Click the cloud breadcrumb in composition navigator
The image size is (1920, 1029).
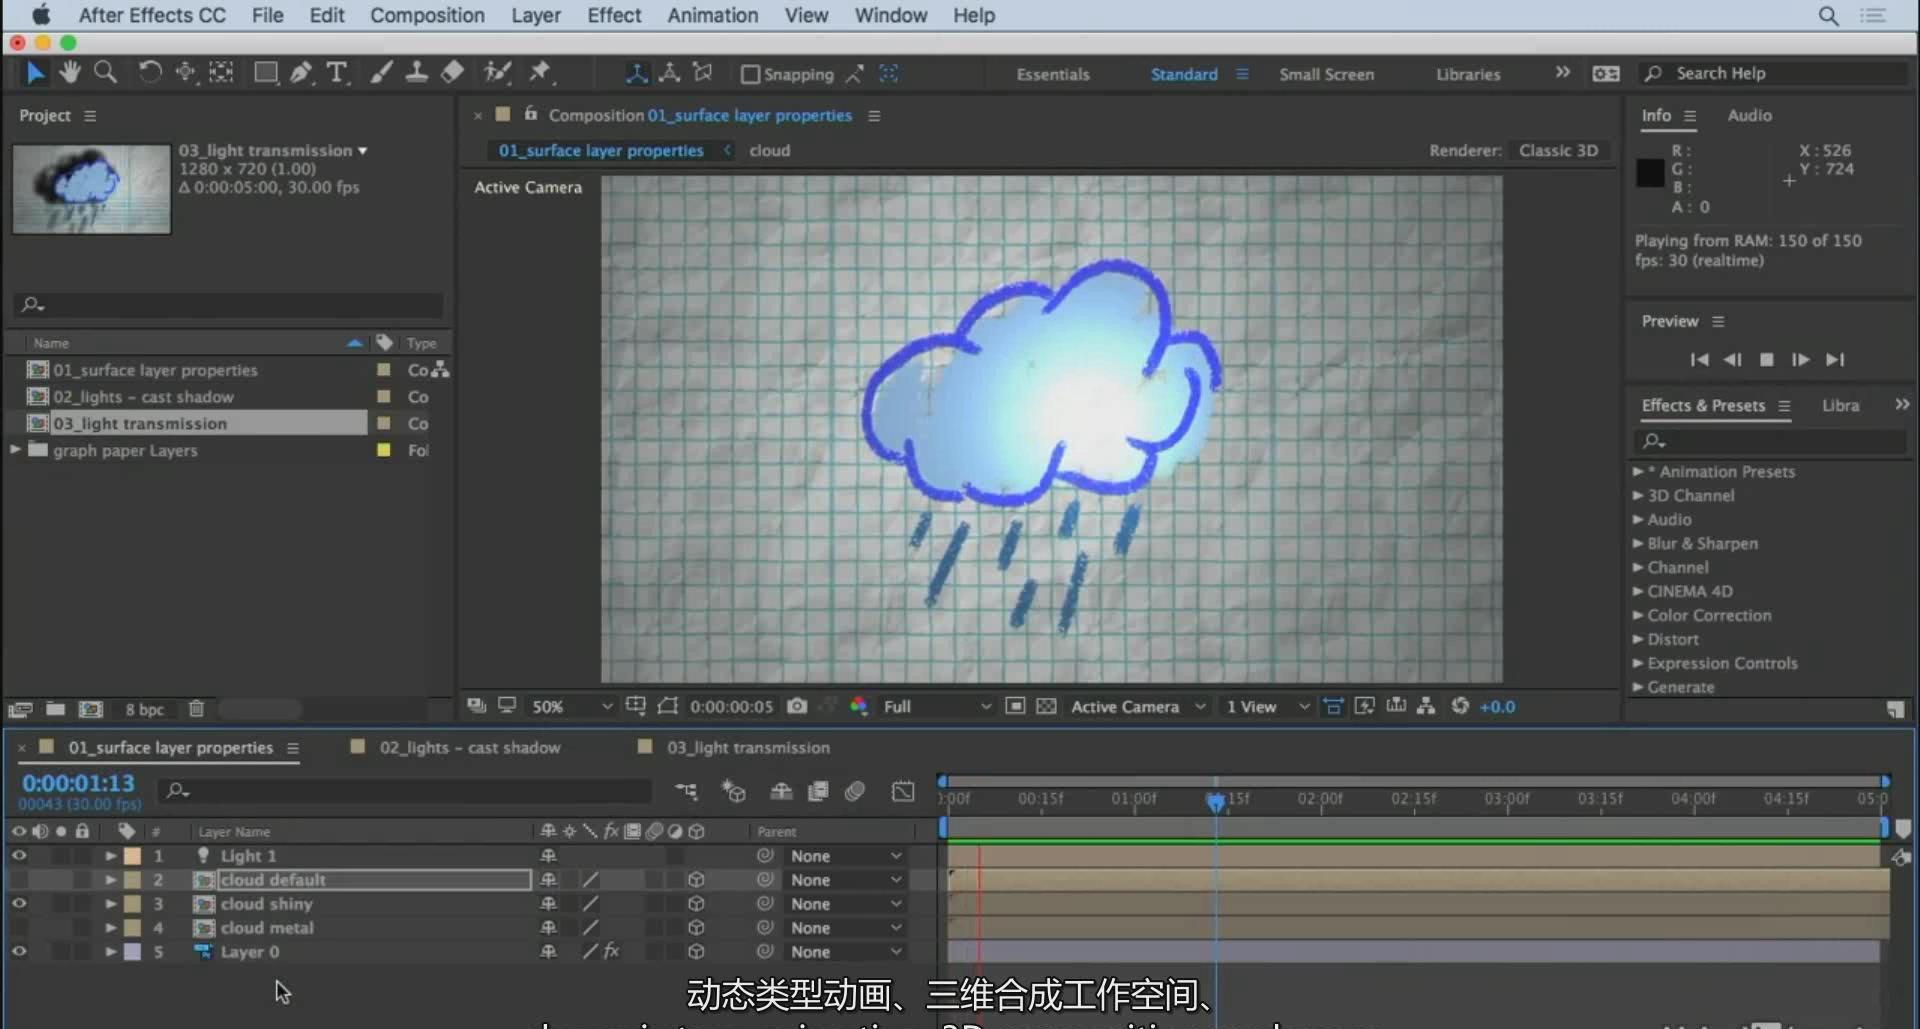click(x=769, y=150)
